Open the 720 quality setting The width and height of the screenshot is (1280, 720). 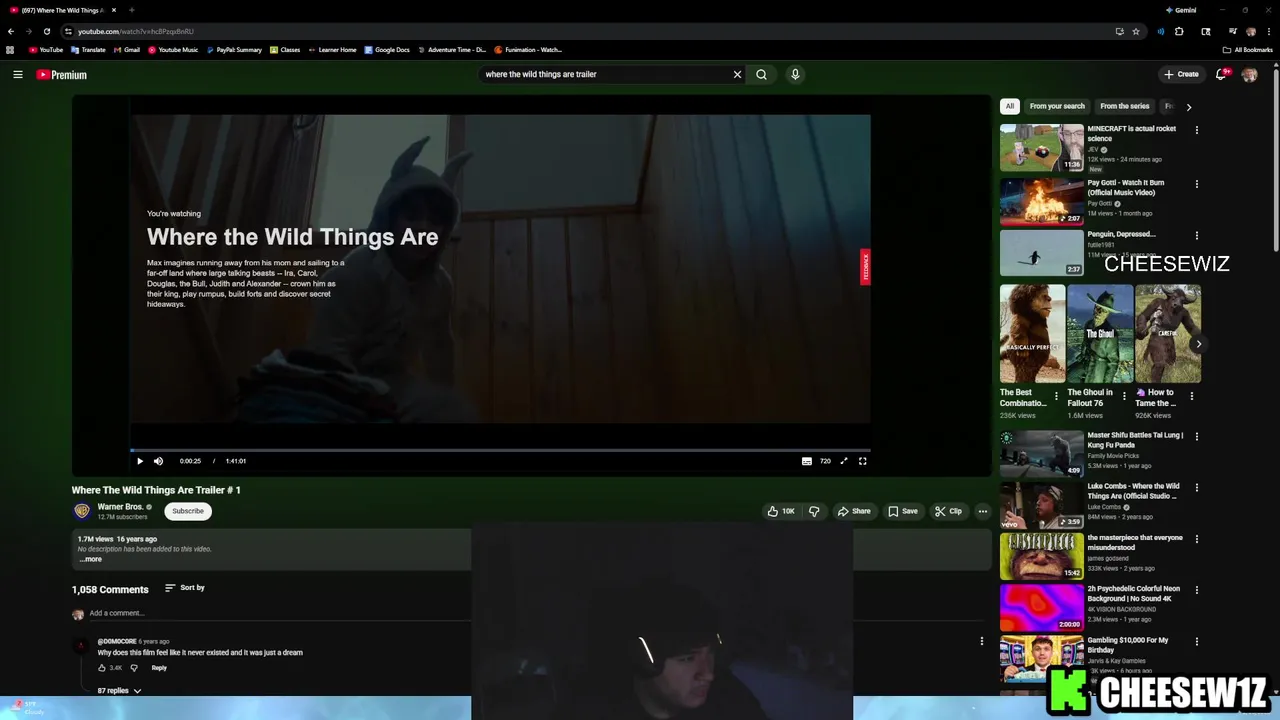point(825,461)
